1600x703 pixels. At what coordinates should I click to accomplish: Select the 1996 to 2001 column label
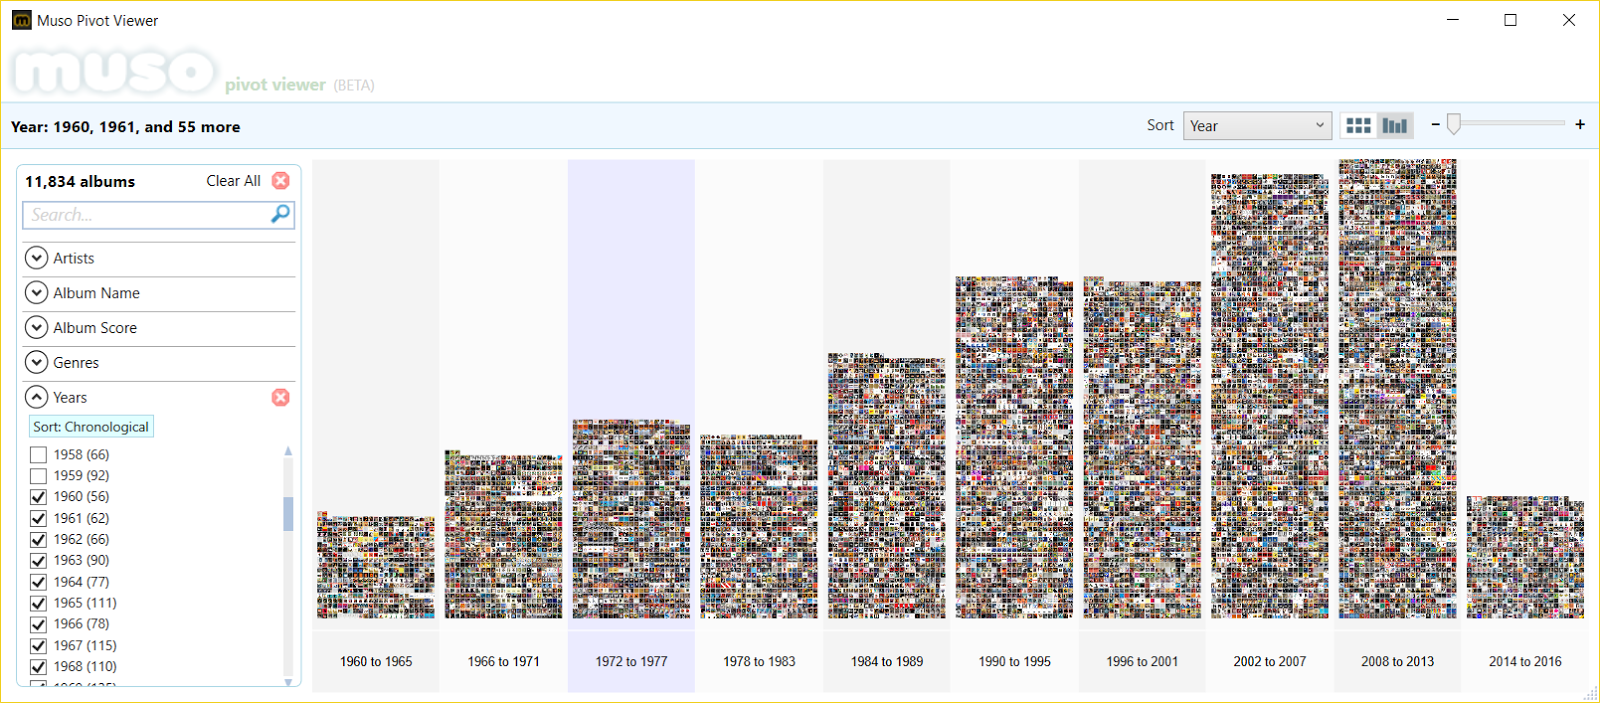coord(1142,661)
